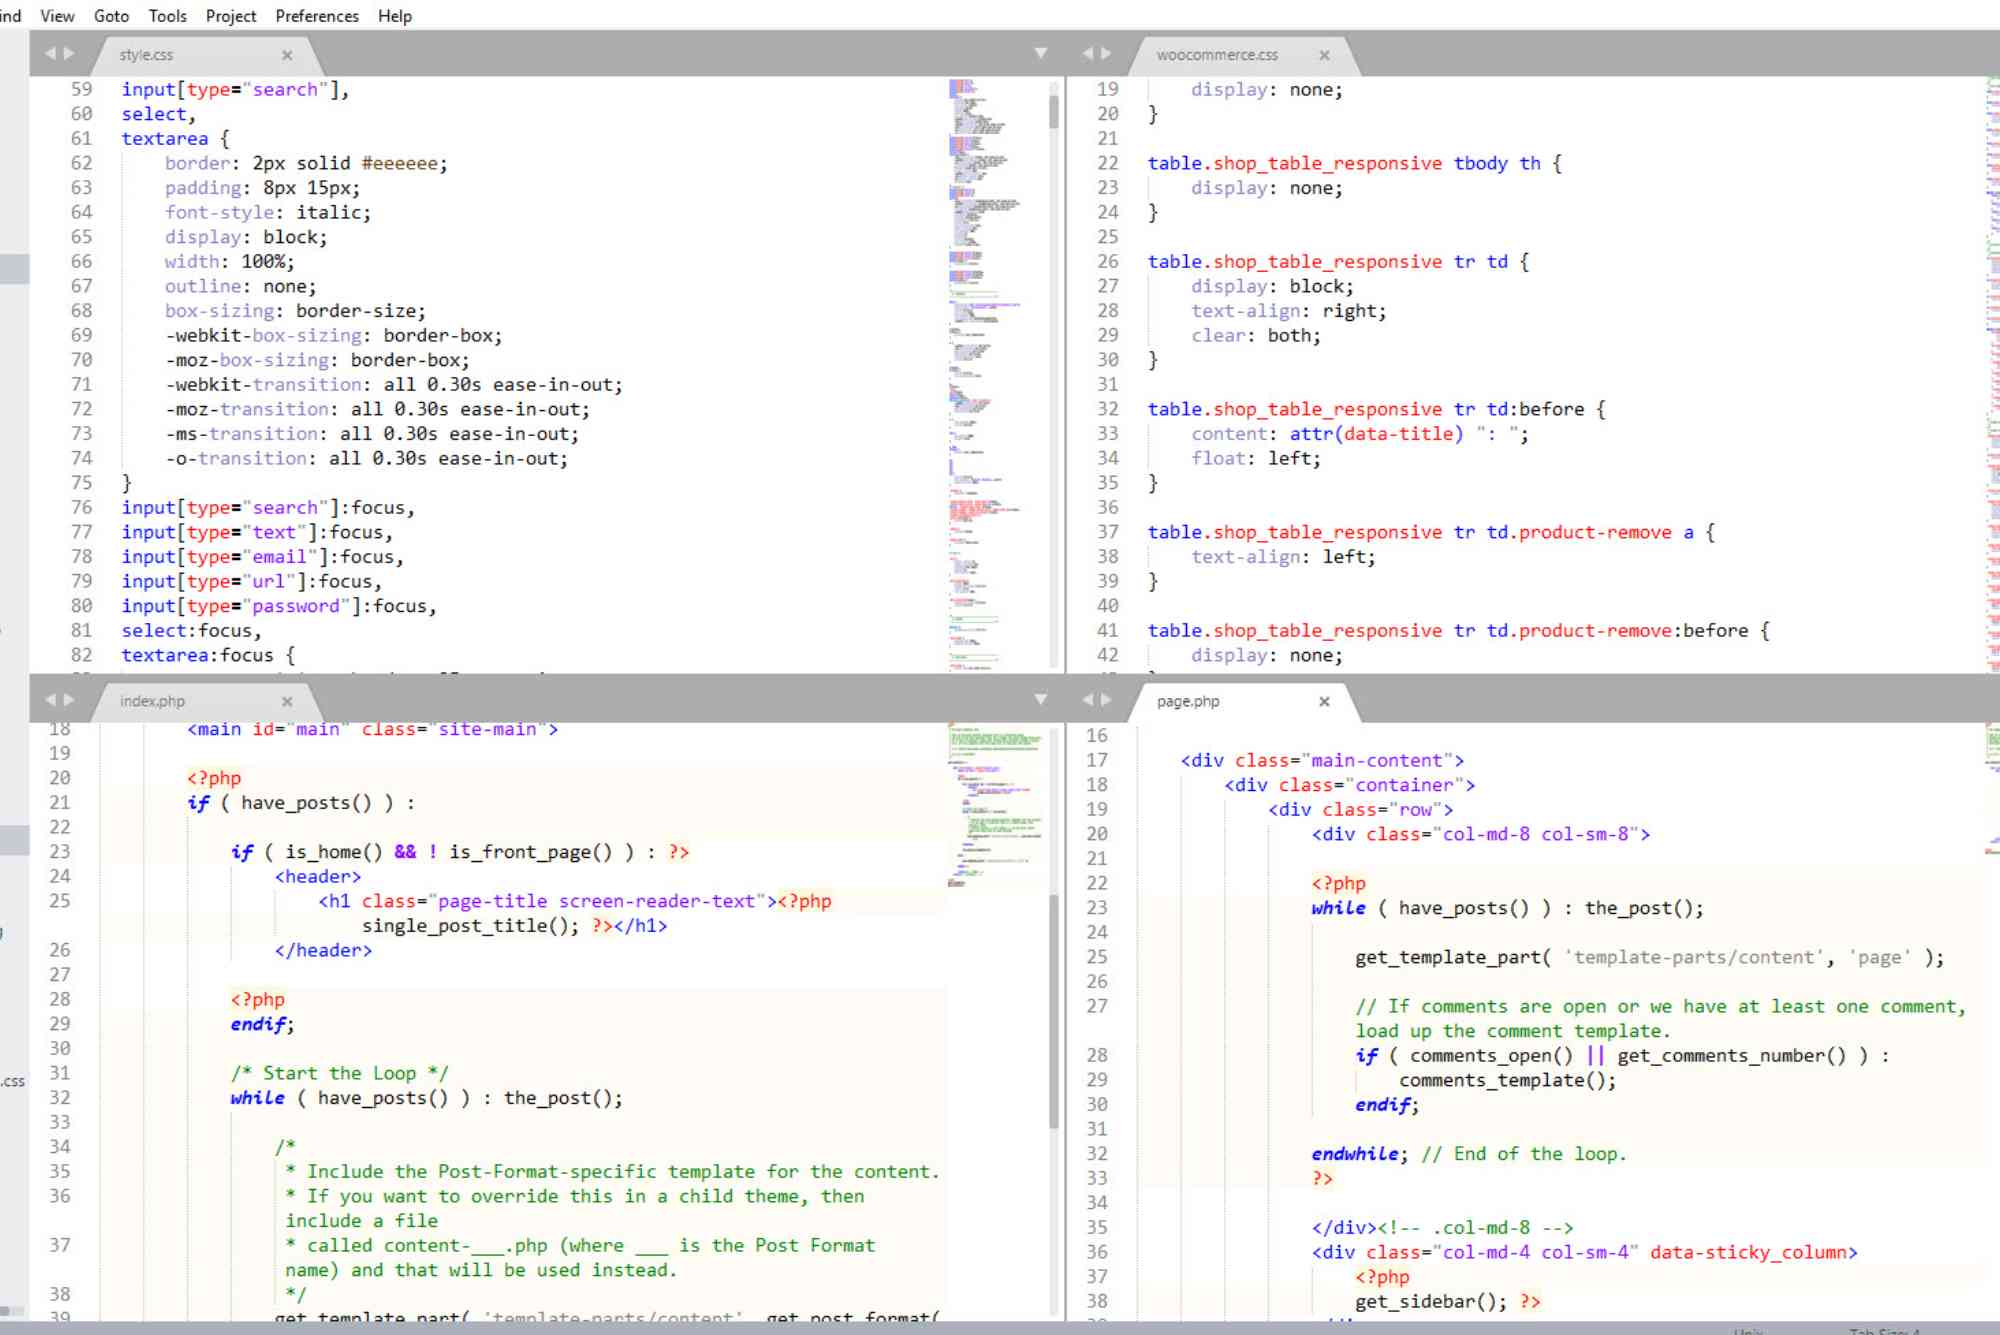Viewport: 2000px width, 1335px height.
Task: Open the Project menu
Action: pyautogui.click(x=231, y=16)
